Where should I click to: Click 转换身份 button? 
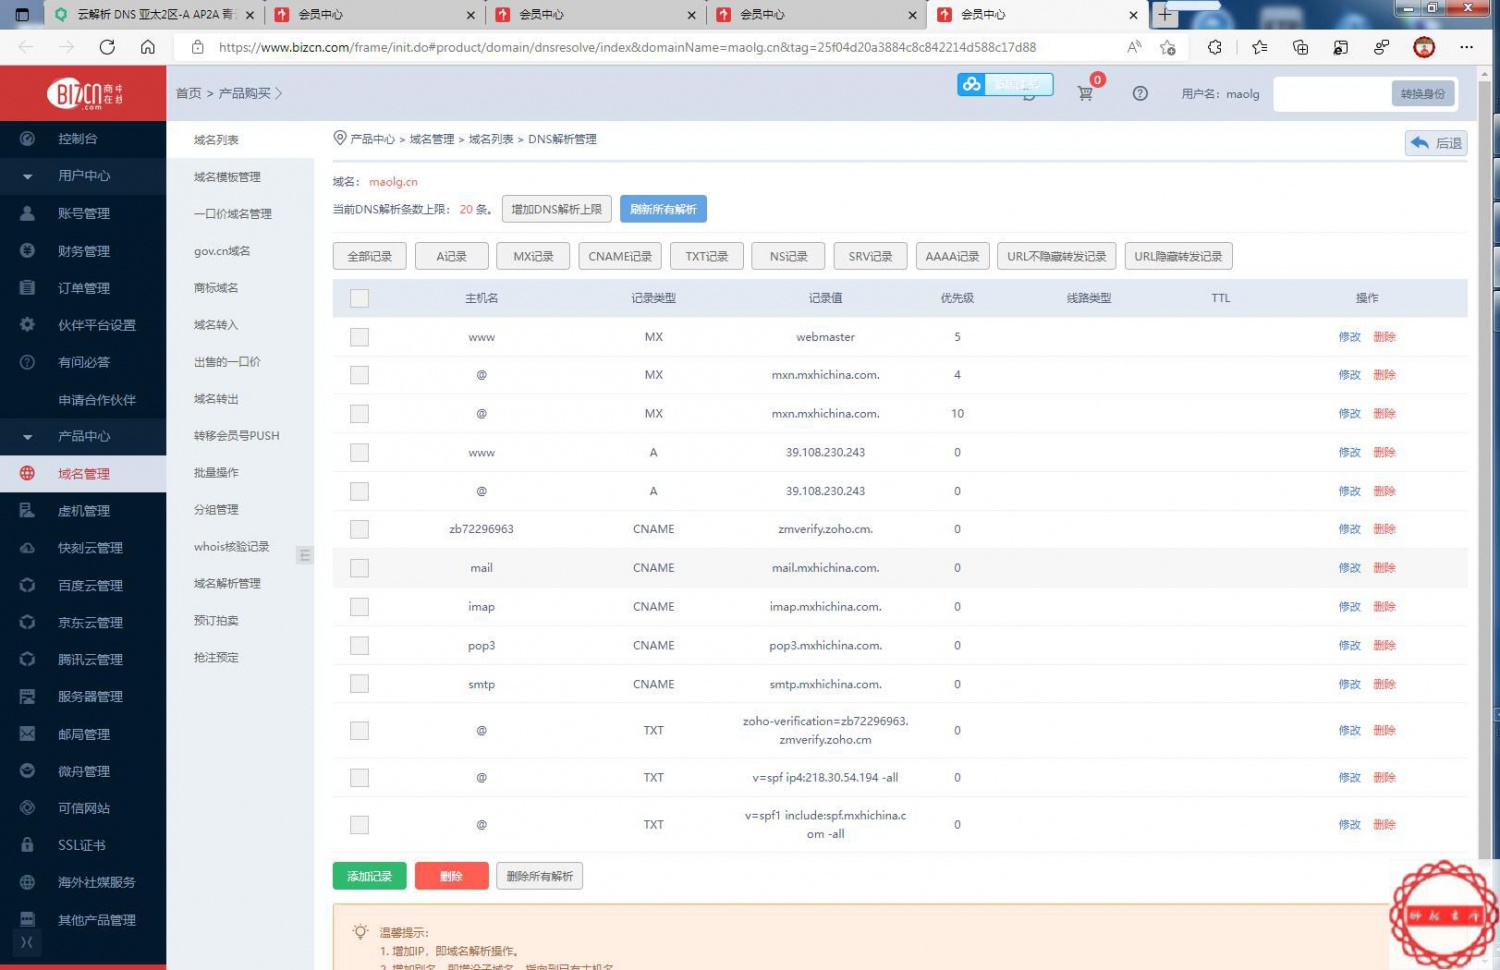1422,94
